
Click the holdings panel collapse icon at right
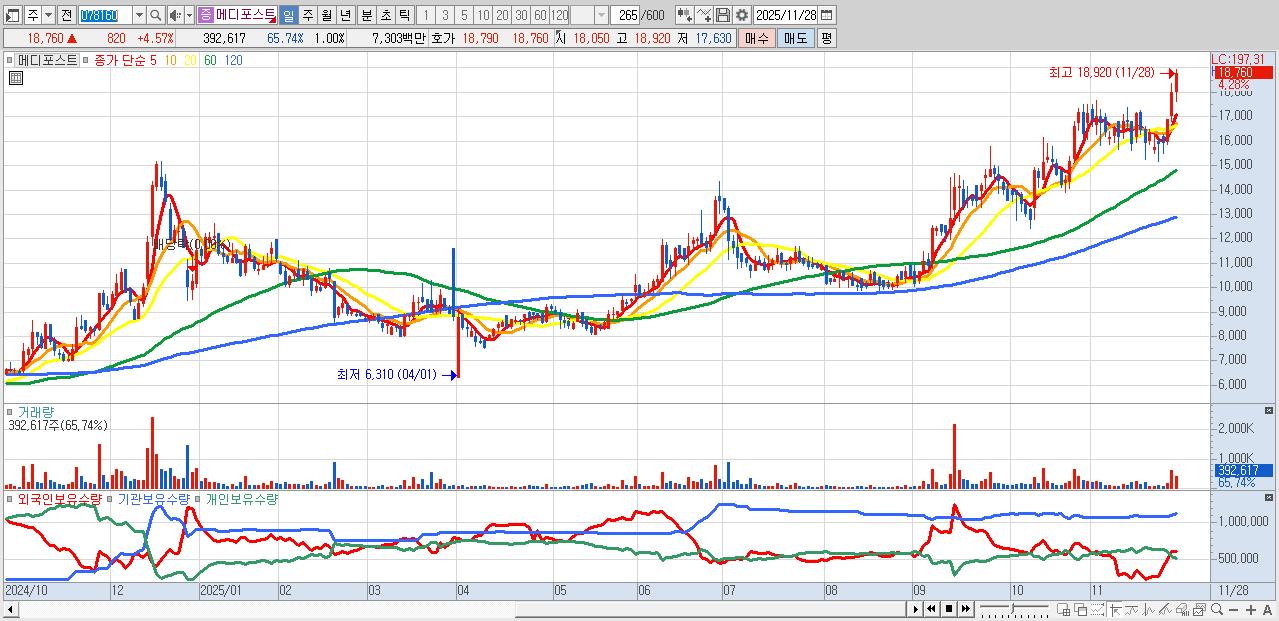(1269, 497)
